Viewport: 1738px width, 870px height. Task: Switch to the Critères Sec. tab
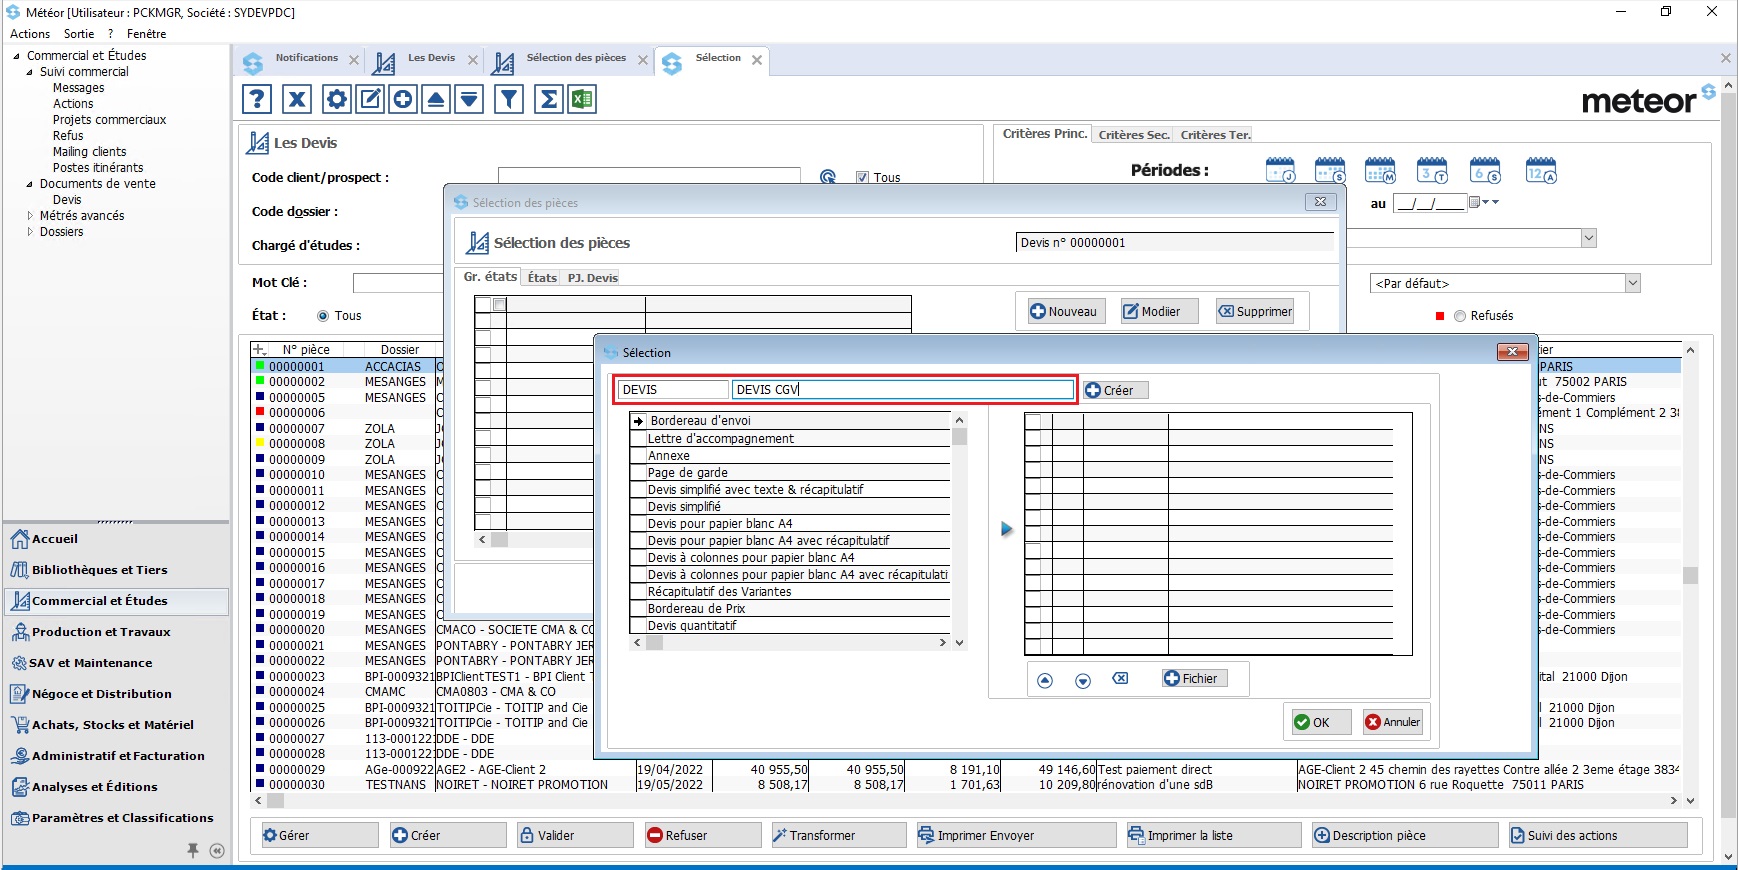1134,135
